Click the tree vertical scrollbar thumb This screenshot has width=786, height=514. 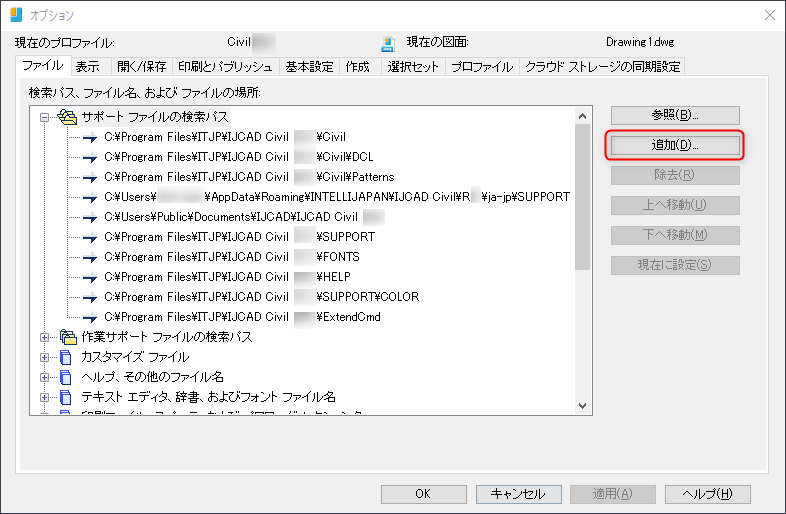pyautogui.click(x=582, y=197)
